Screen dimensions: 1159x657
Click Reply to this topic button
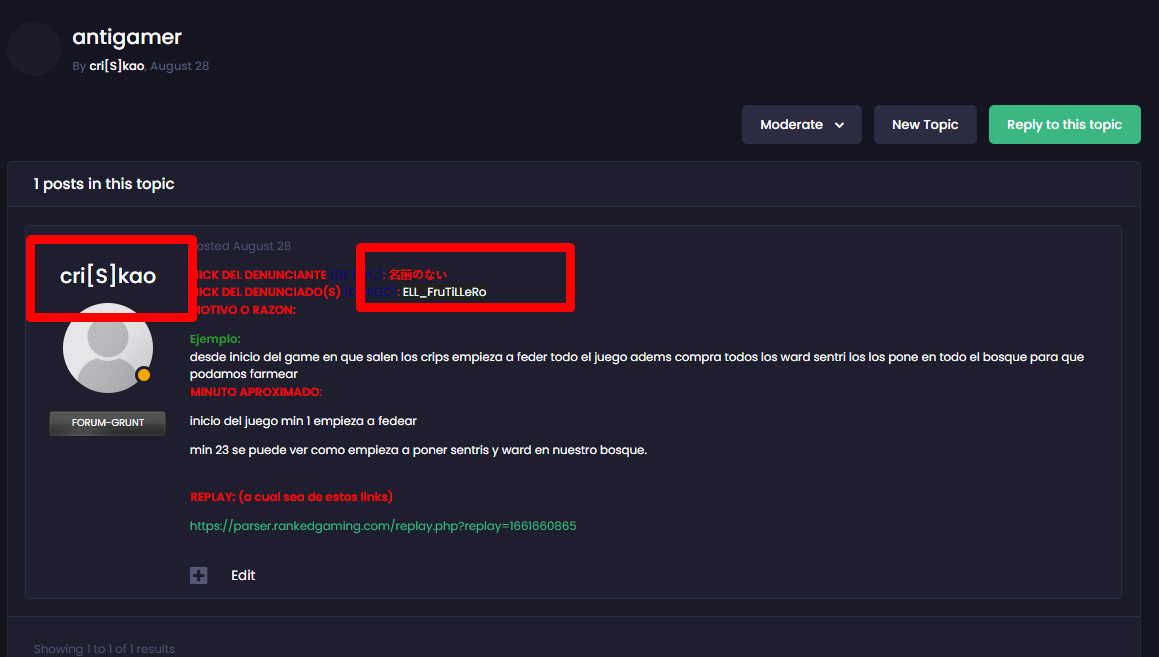coord(1064,125)
